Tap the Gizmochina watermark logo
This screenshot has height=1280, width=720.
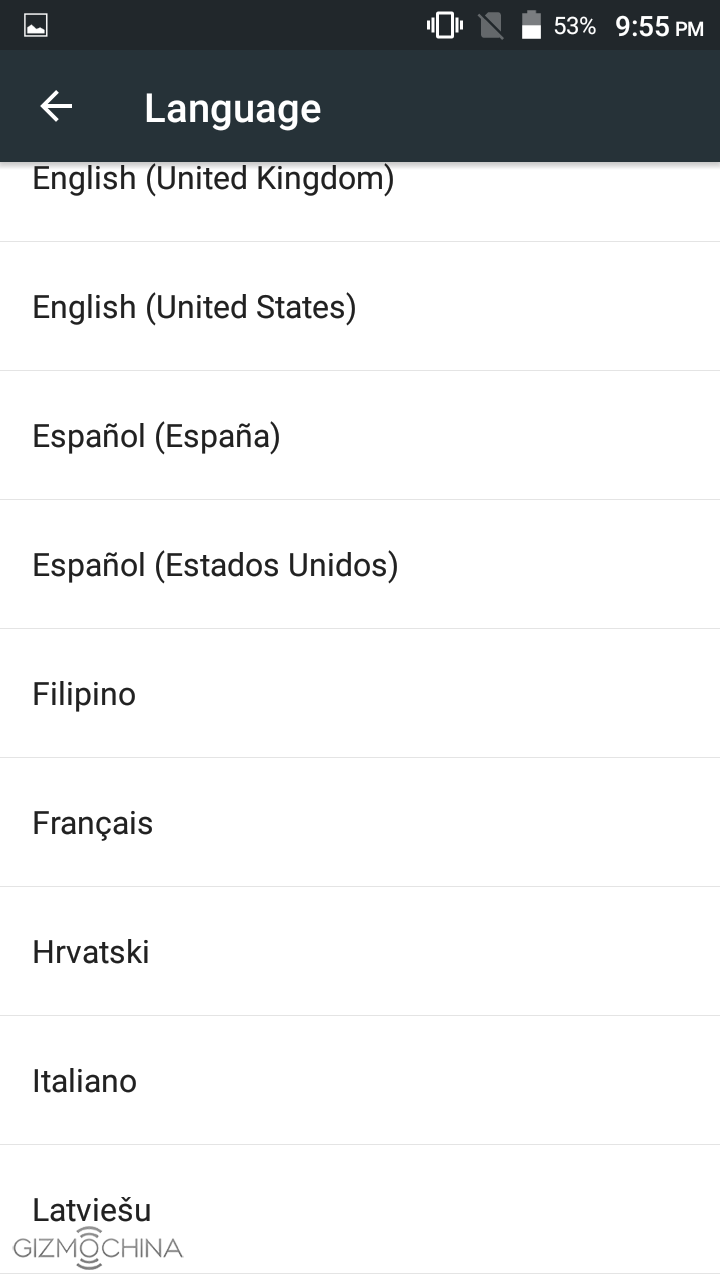[98, 1248]
